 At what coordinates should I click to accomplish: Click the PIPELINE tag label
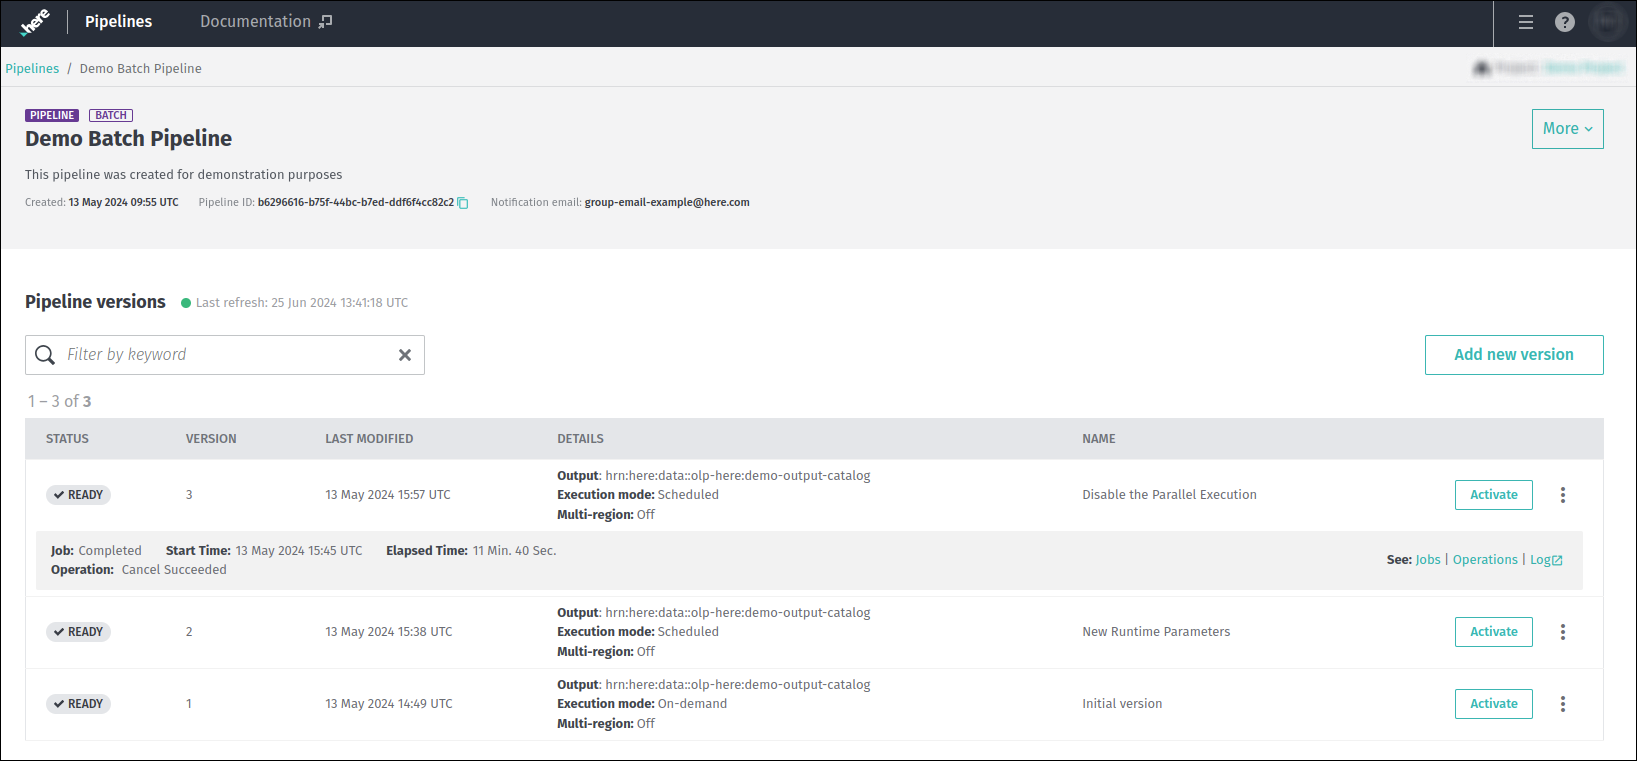point(52,116)
